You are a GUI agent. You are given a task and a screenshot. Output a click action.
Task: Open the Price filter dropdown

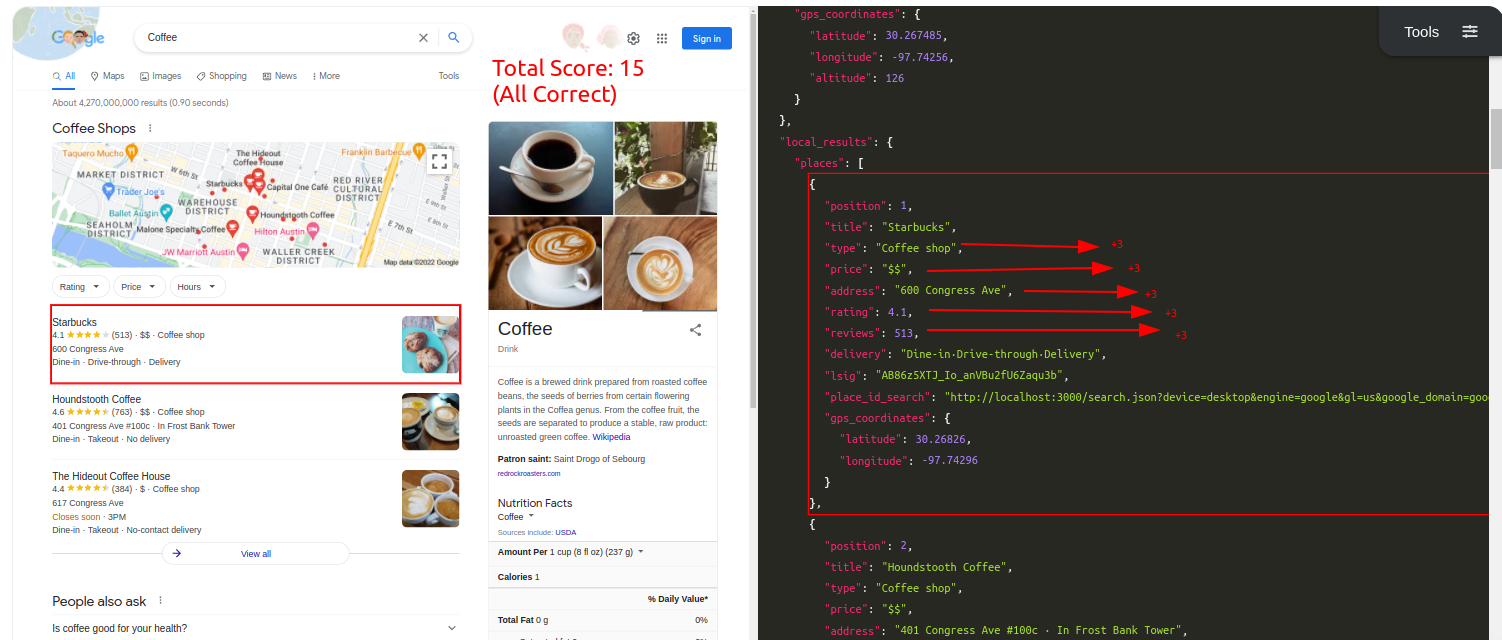[x=139, y=287]
